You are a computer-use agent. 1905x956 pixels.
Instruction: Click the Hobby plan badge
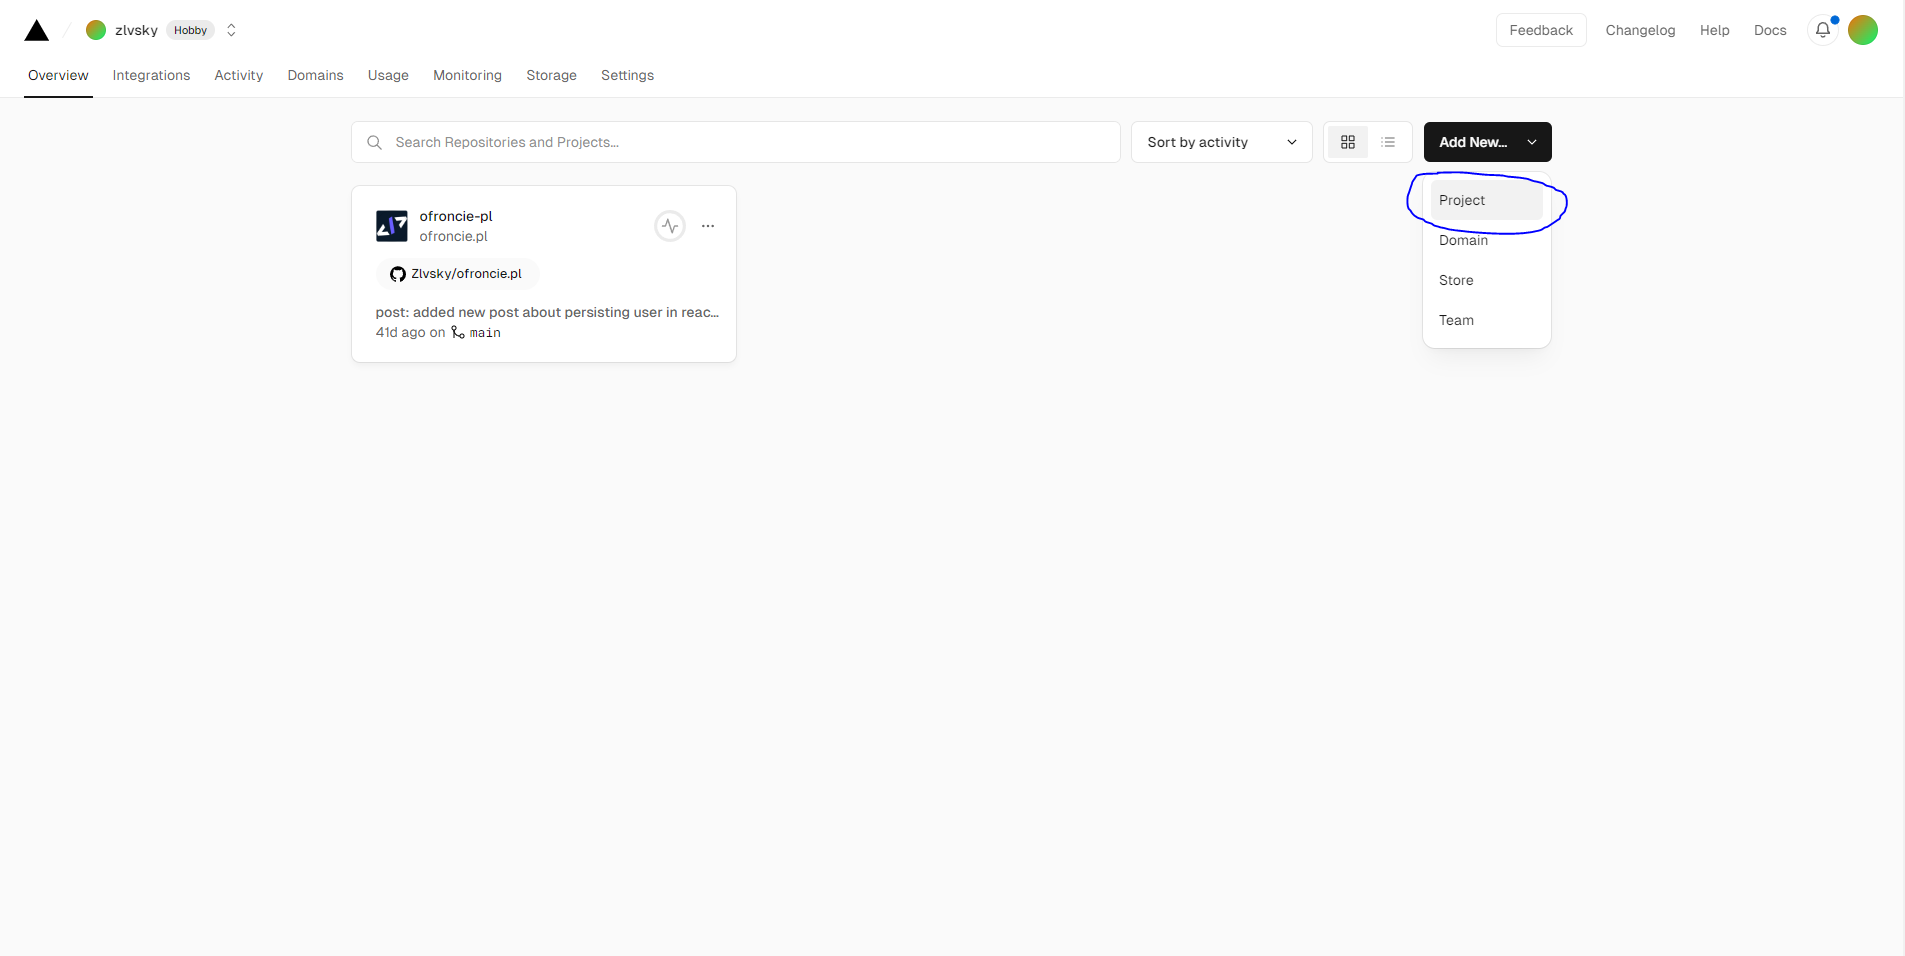(190, 30)
